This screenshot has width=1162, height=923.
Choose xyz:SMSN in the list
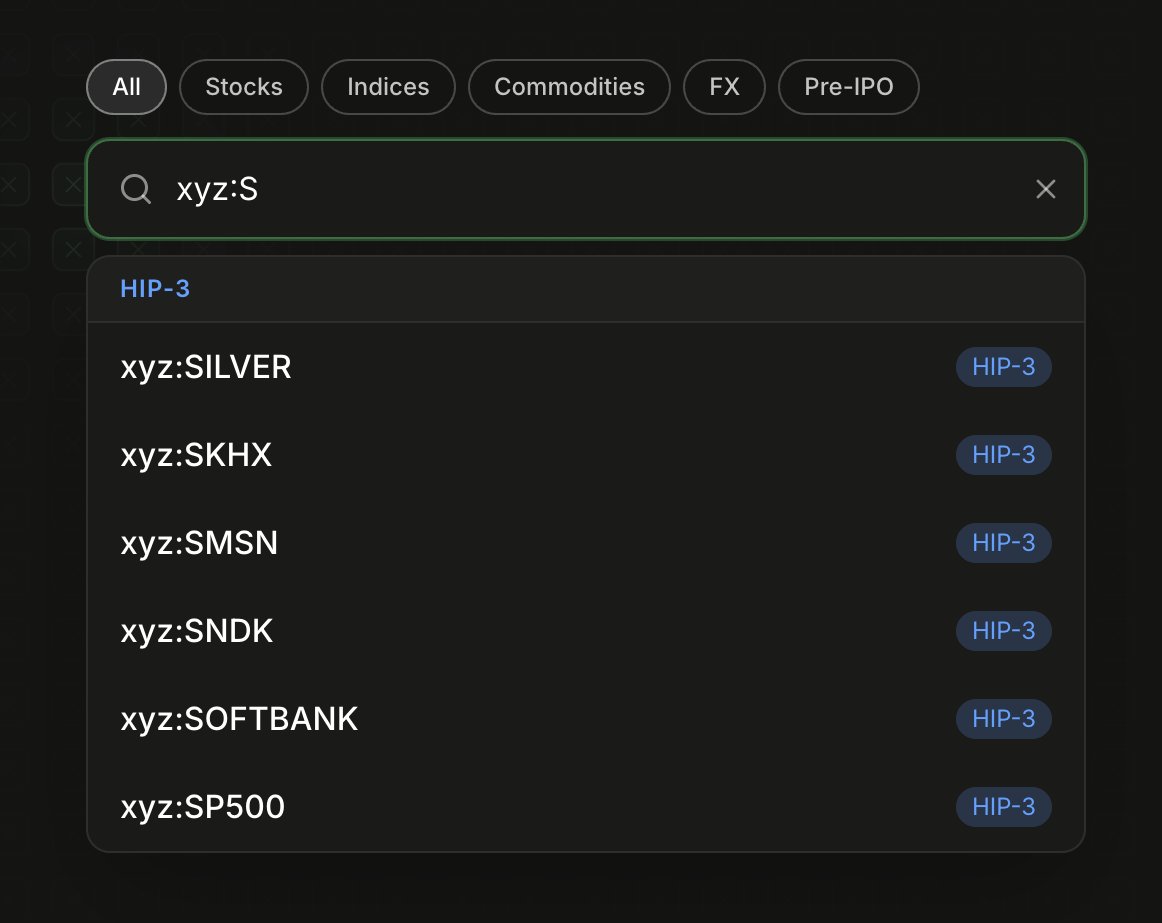coord(586,543)
